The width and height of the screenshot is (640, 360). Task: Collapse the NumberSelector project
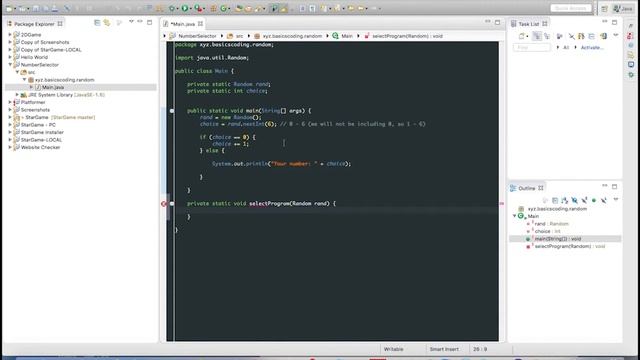(10, 64)
